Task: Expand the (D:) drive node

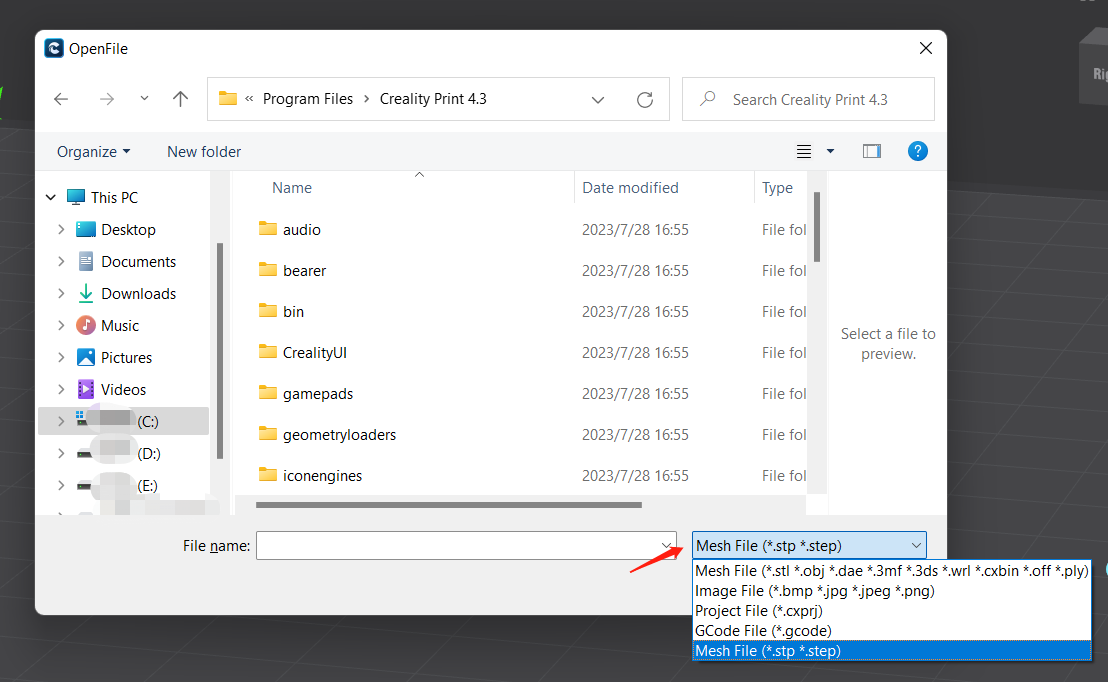Action: pos(61,454)
